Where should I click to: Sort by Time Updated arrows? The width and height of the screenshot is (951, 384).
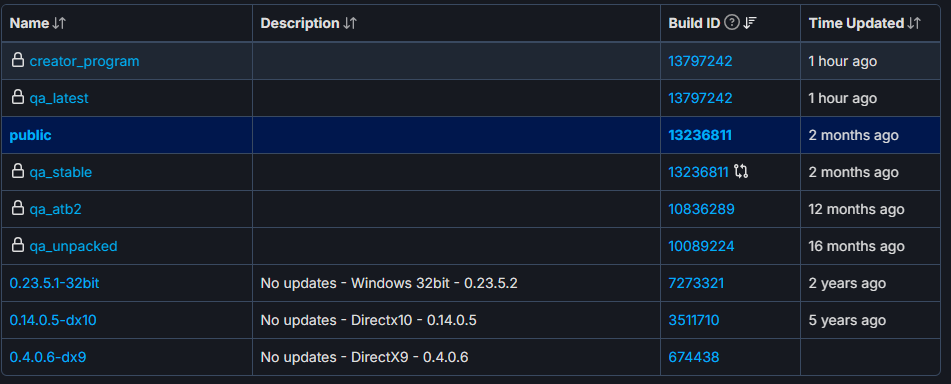point(914,24)
